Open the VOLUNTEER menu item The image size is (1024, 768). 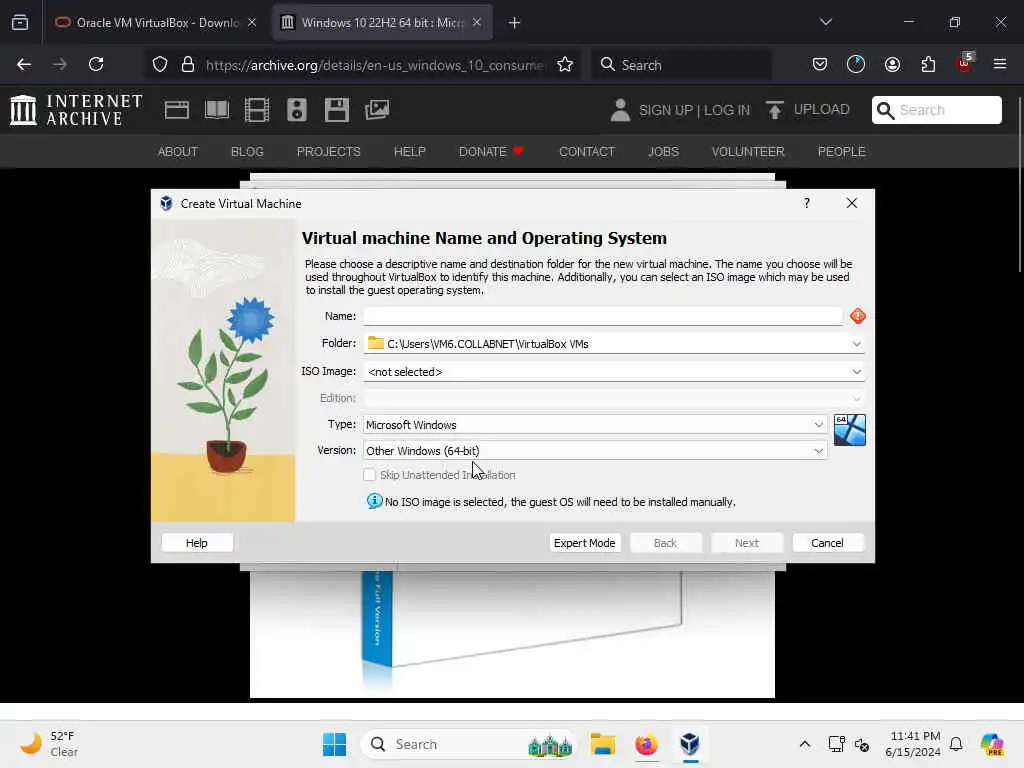(x=748, y=152)
